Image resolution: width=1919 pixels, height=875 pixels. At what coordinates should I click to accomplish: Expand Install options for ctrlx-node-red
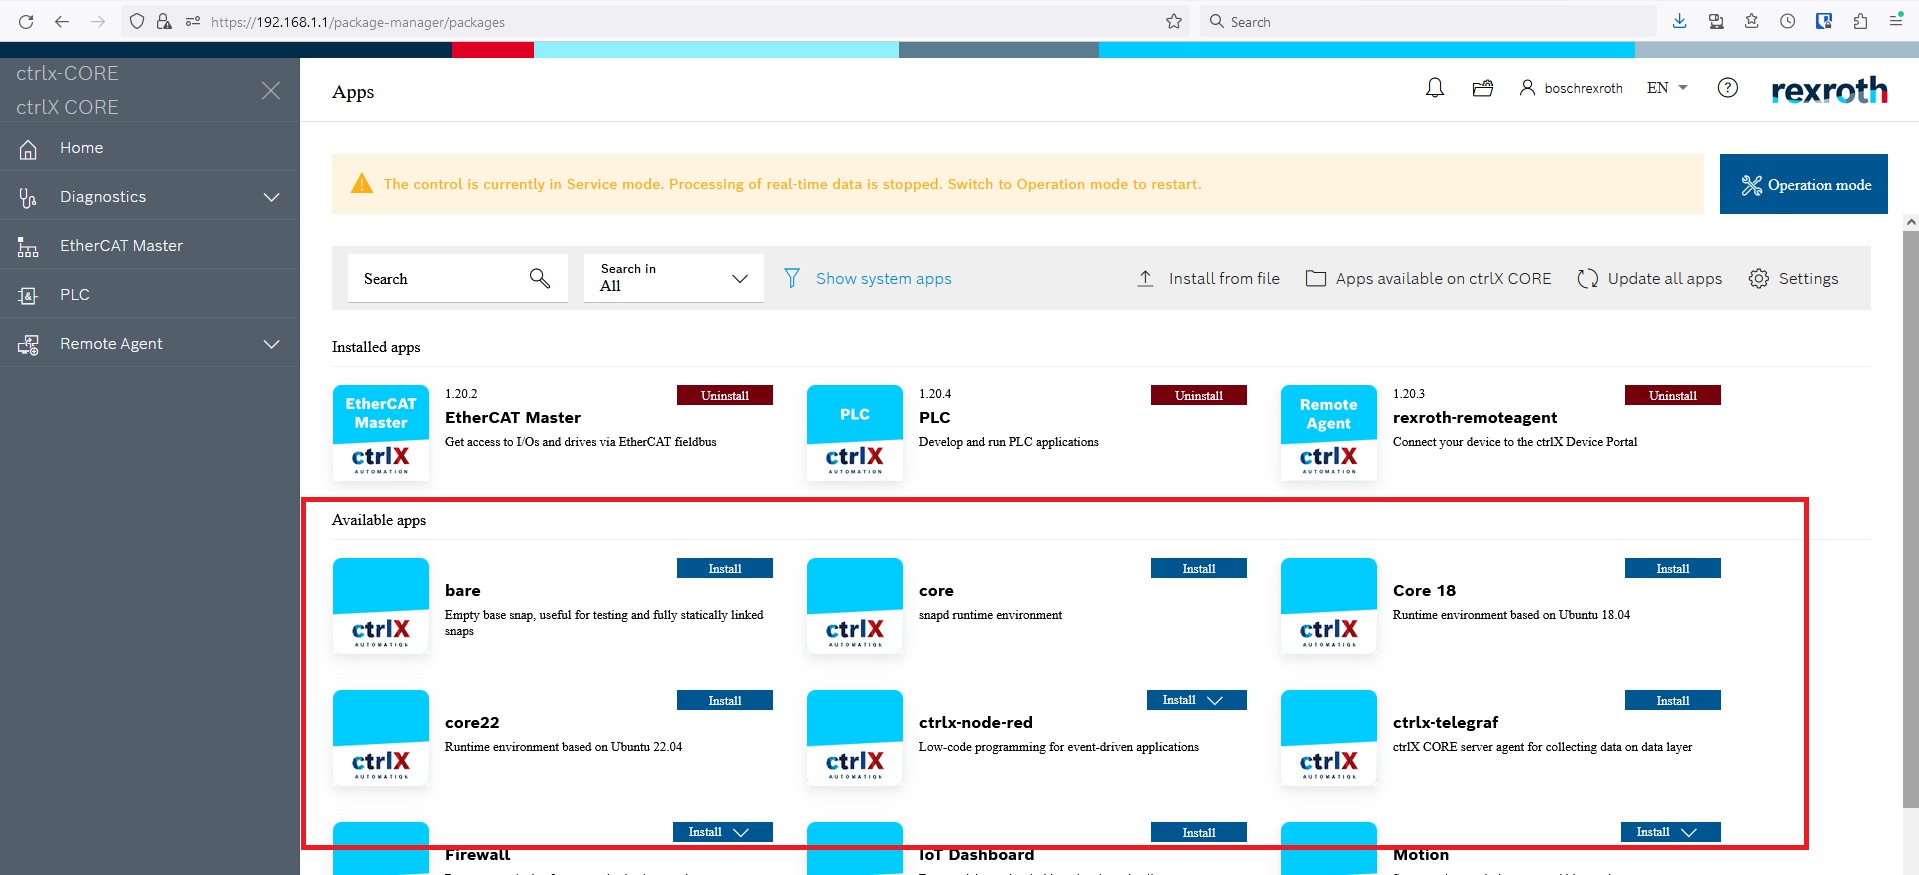pos(1215,700)
